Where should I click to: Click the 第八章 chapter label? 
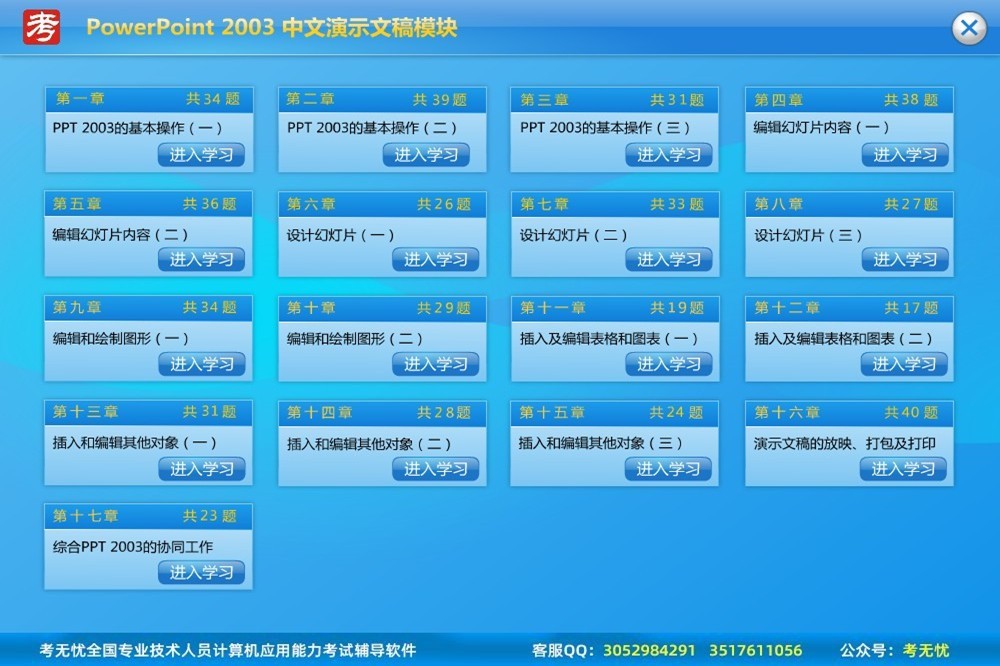coord(779,204)
